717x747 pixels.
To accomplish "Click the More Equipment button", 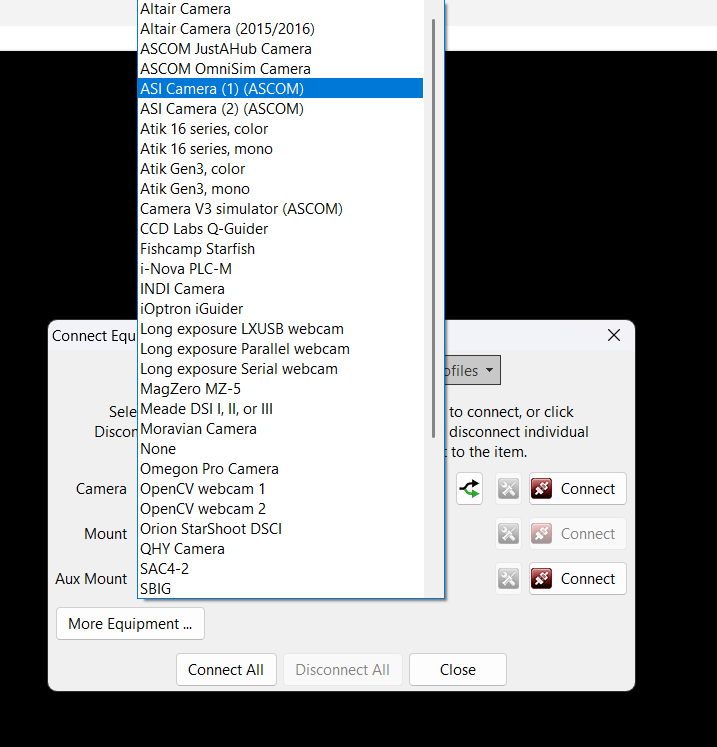I will [x=130, y=623].
